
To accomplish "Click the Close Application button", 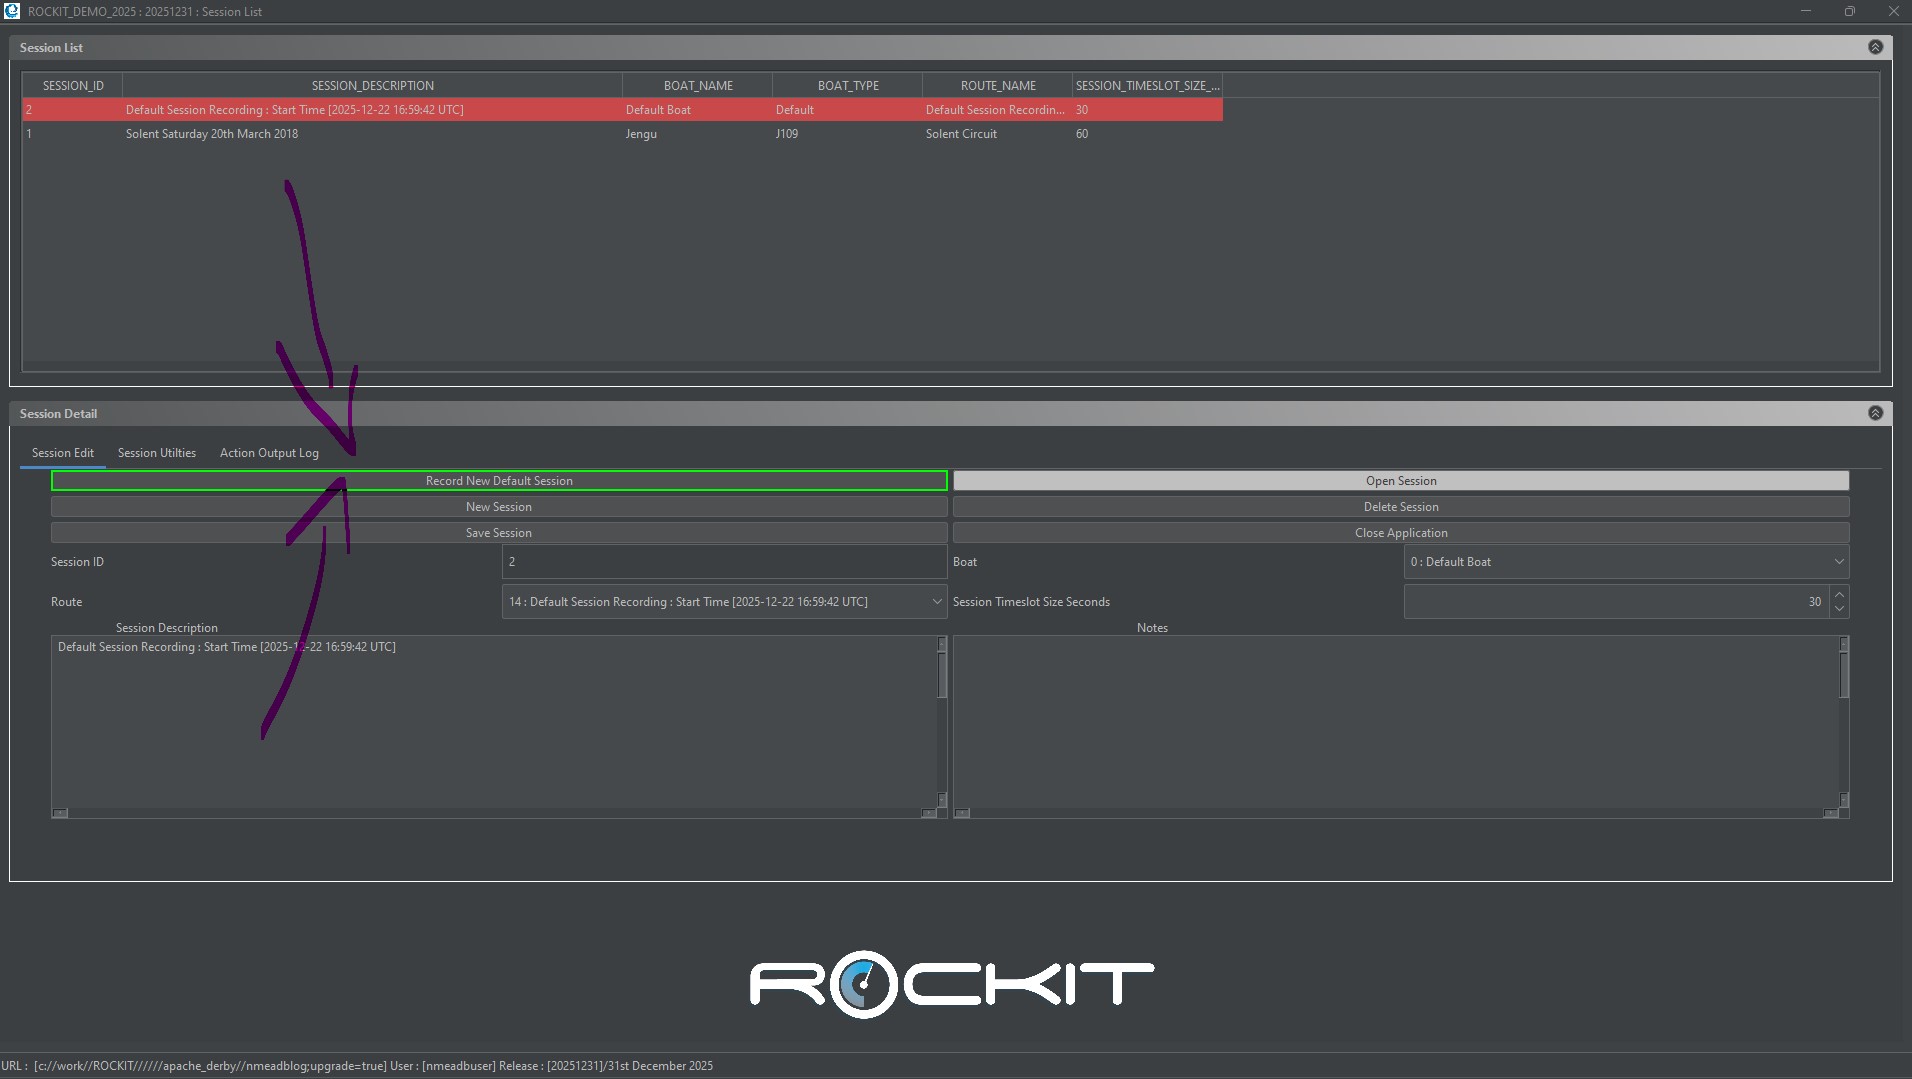I will (1400, 533).
